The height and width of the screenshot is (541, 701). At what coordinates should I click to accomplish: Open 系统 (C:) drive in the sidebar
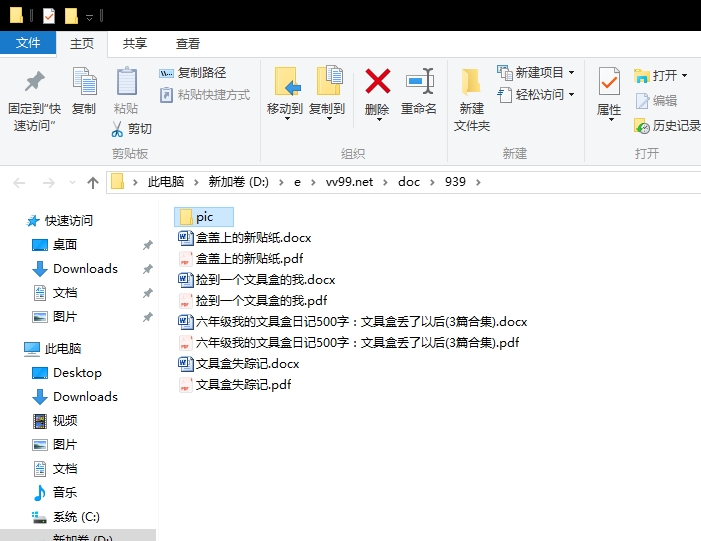point(66,517)
